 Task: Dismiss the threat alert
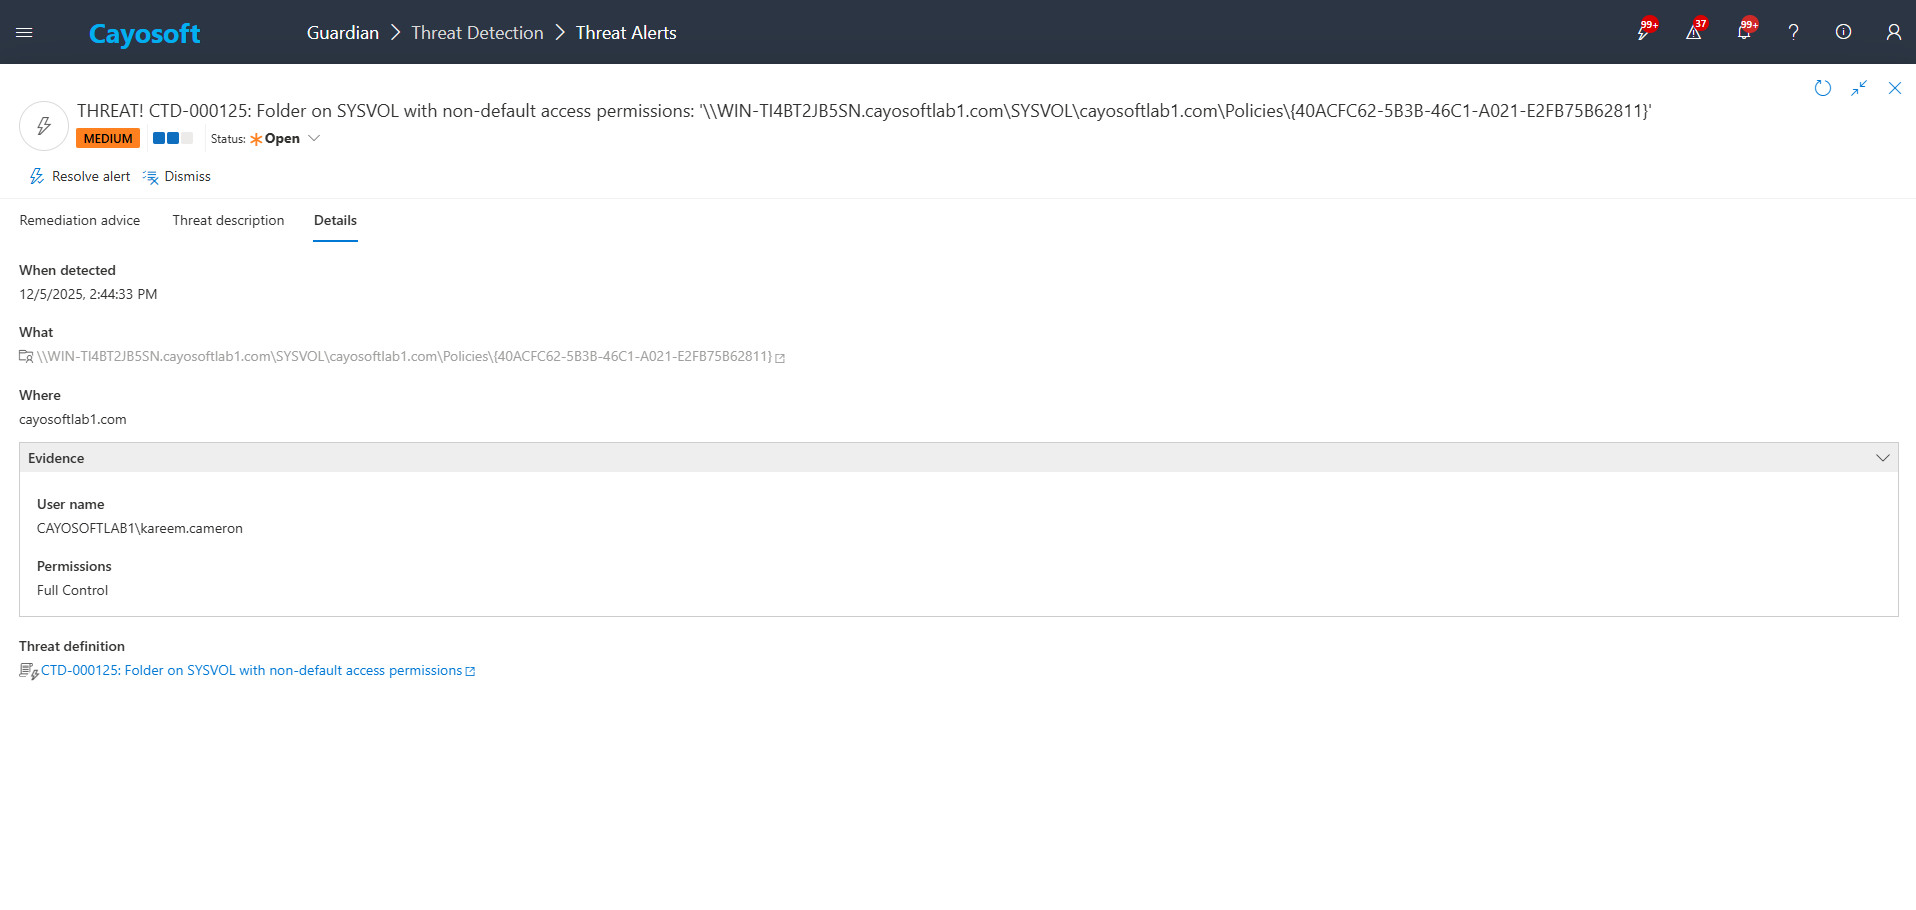point(177,177)
